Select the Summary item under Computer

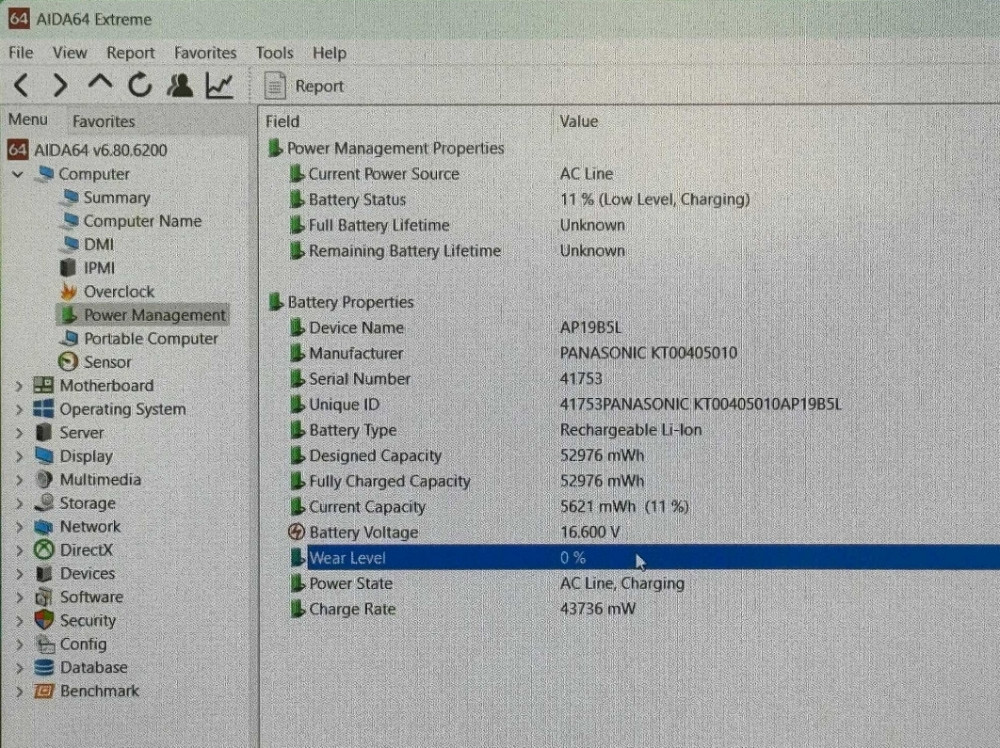pyautogui.click(x=116, y=198)
